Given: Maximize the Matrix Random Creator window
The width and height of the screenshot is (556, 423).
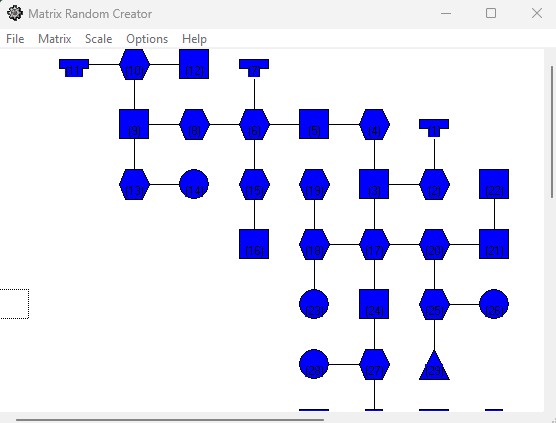Looking at the screenshot, I should point(491,13).
